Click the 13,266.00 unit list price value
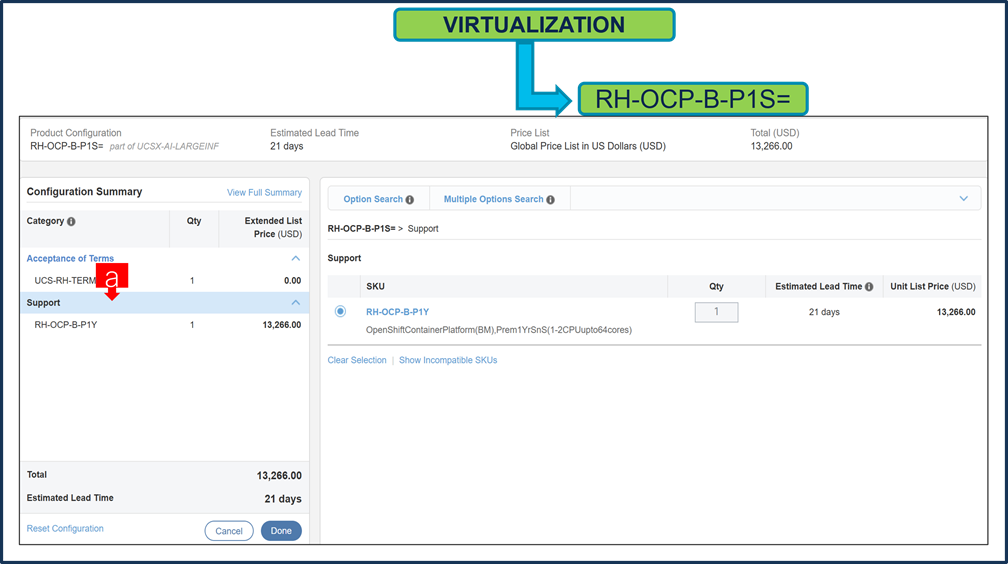 click(956, 312)
